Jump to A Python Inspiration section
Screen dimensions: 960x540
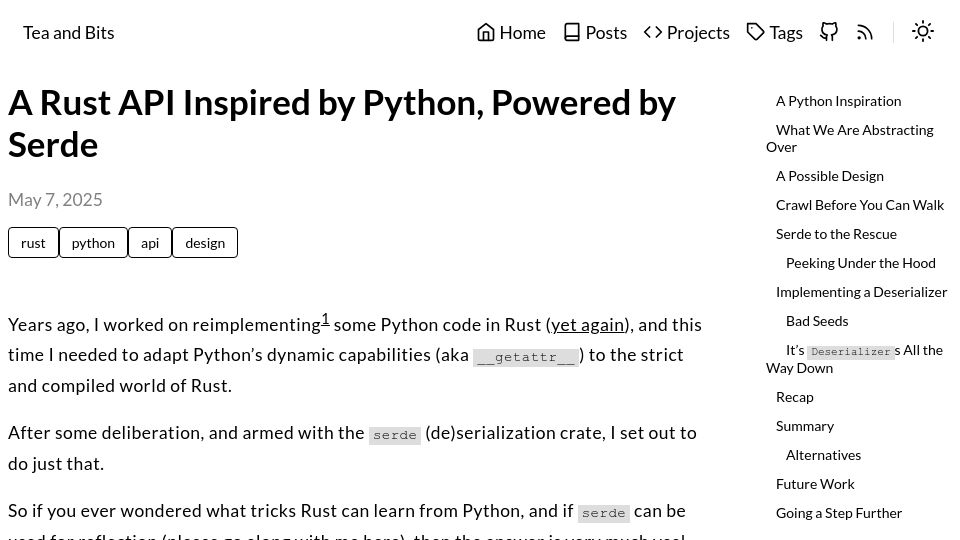click(838, 101)
